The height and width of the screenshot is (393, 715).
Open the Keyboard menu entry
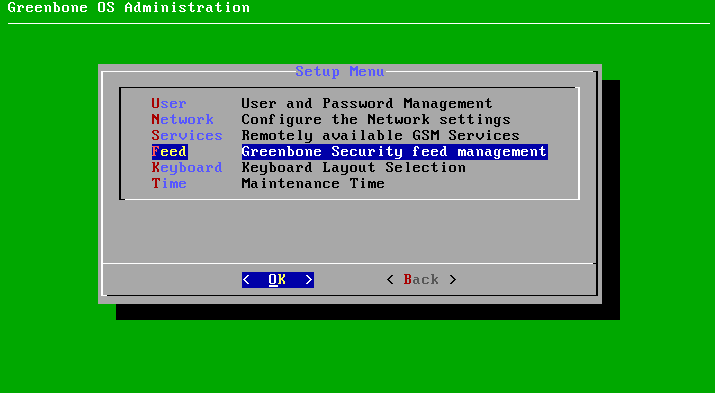pos(187,167)
